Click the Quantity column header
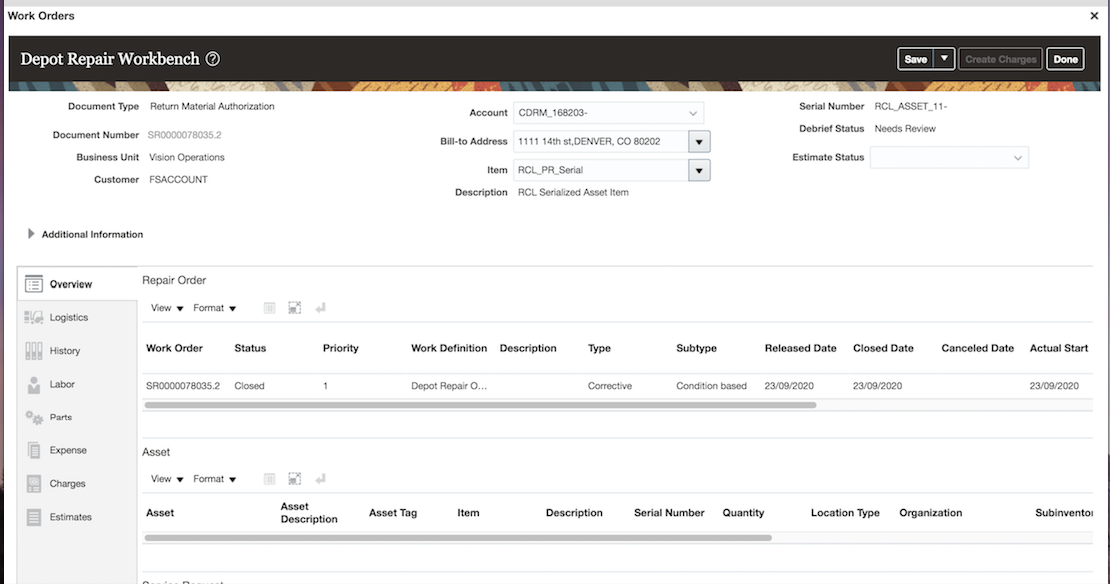 coord(743,513)
